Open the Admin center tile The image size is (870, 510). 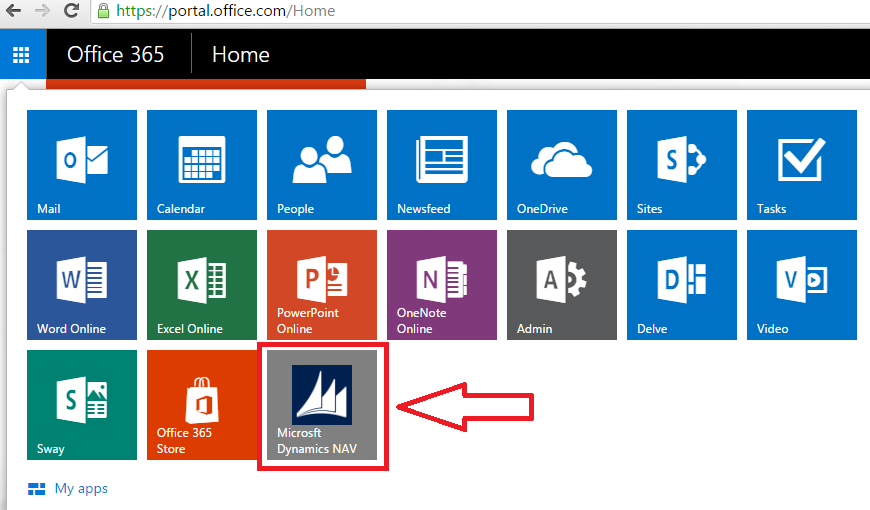562,285
